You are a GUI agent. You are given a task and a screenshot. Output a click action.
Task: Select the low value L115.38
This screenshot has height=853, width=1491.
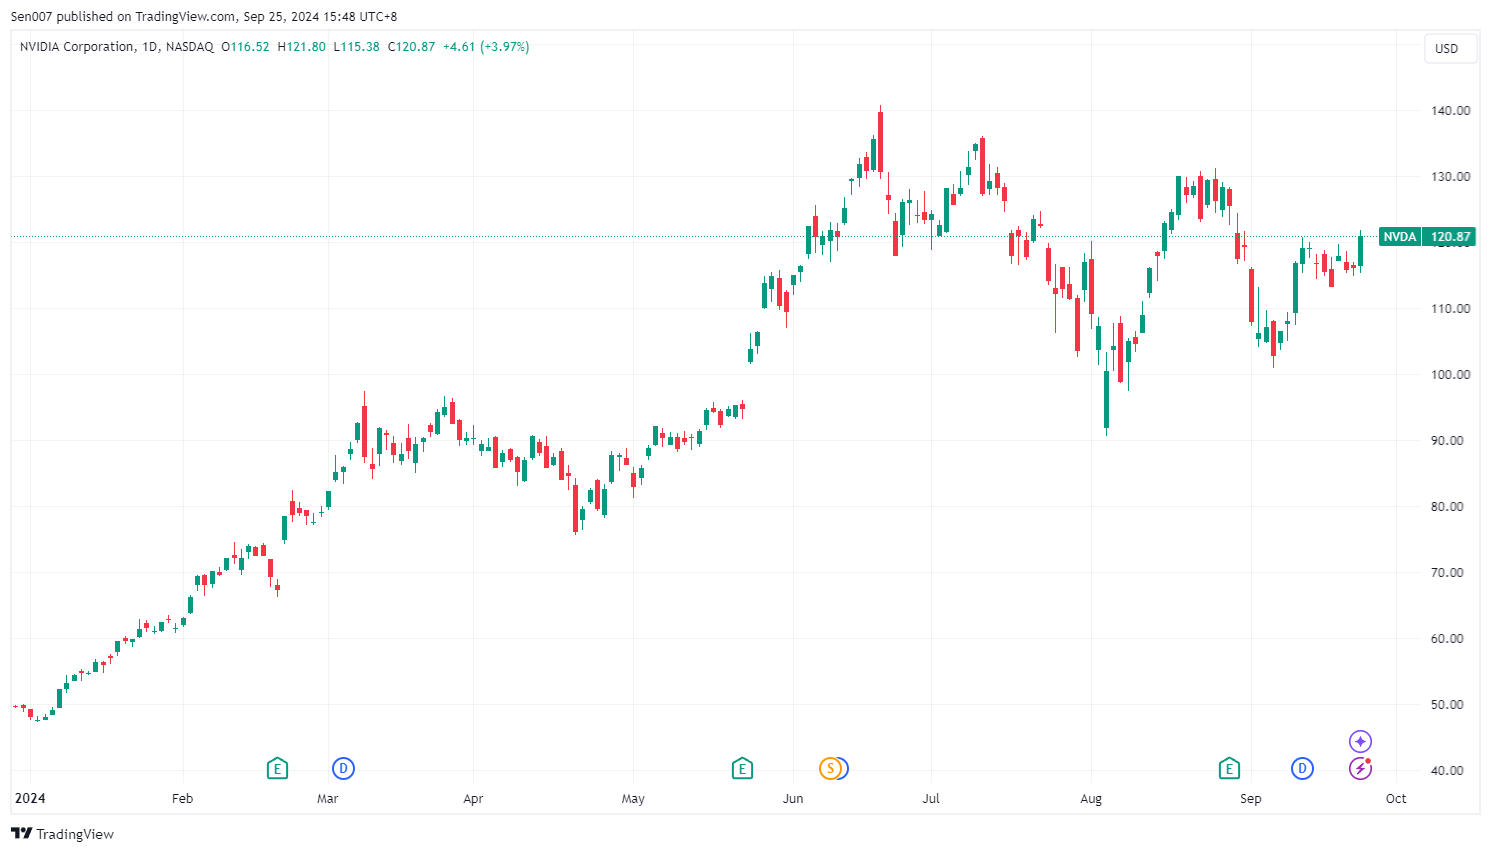[356, 47]
